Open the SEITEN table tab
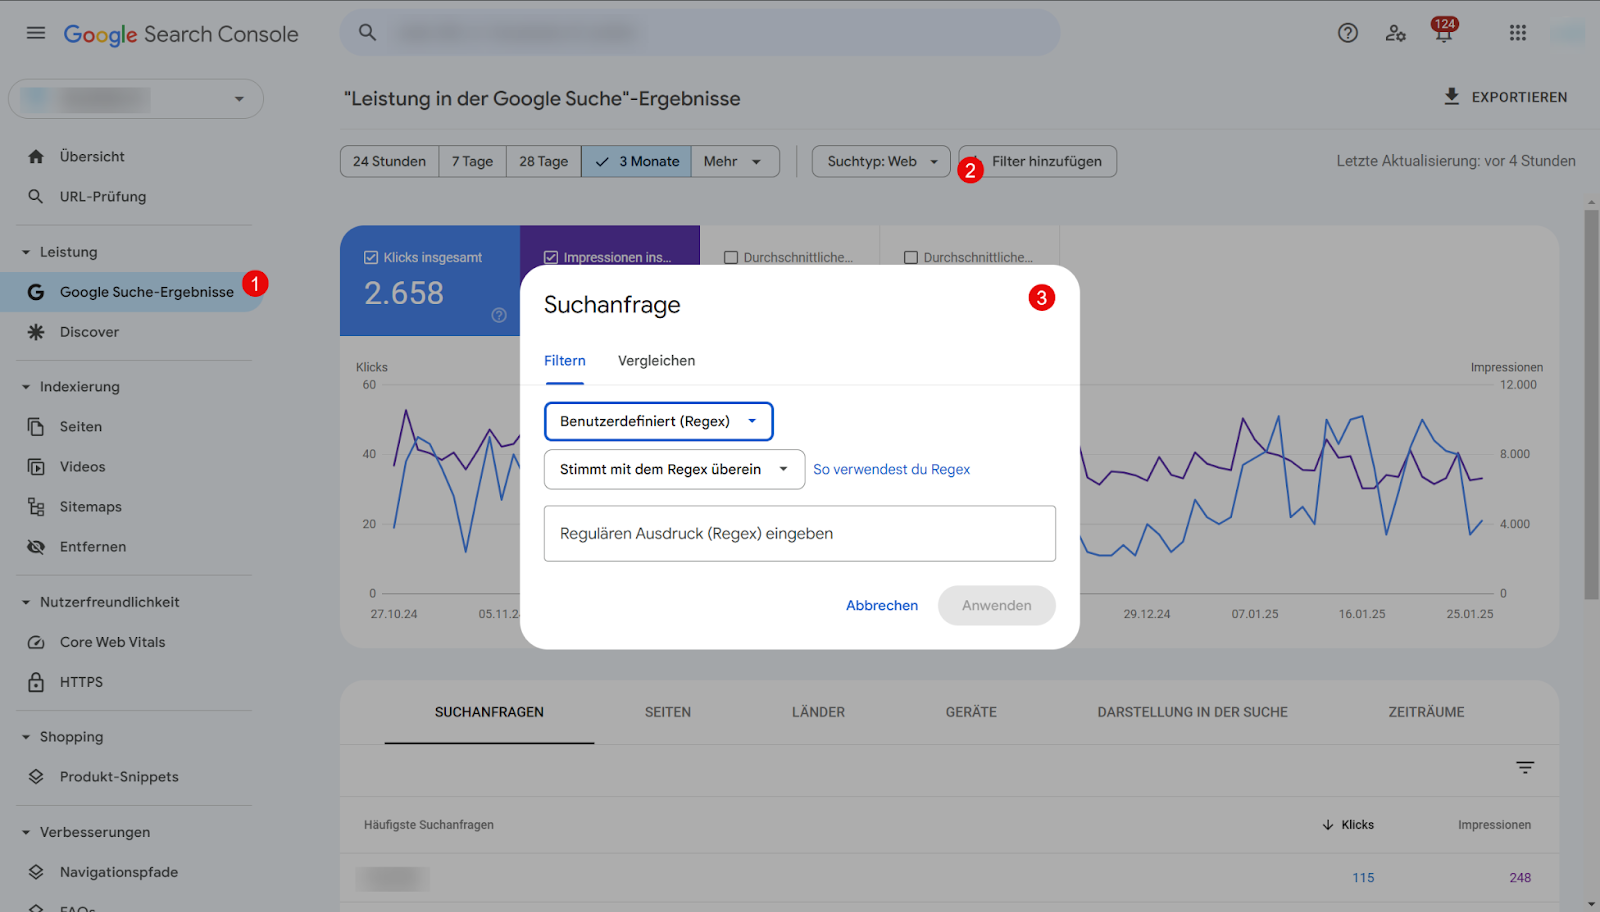Image resolution: width=1600 pixels, height=912 pixels. pos(668,712)
